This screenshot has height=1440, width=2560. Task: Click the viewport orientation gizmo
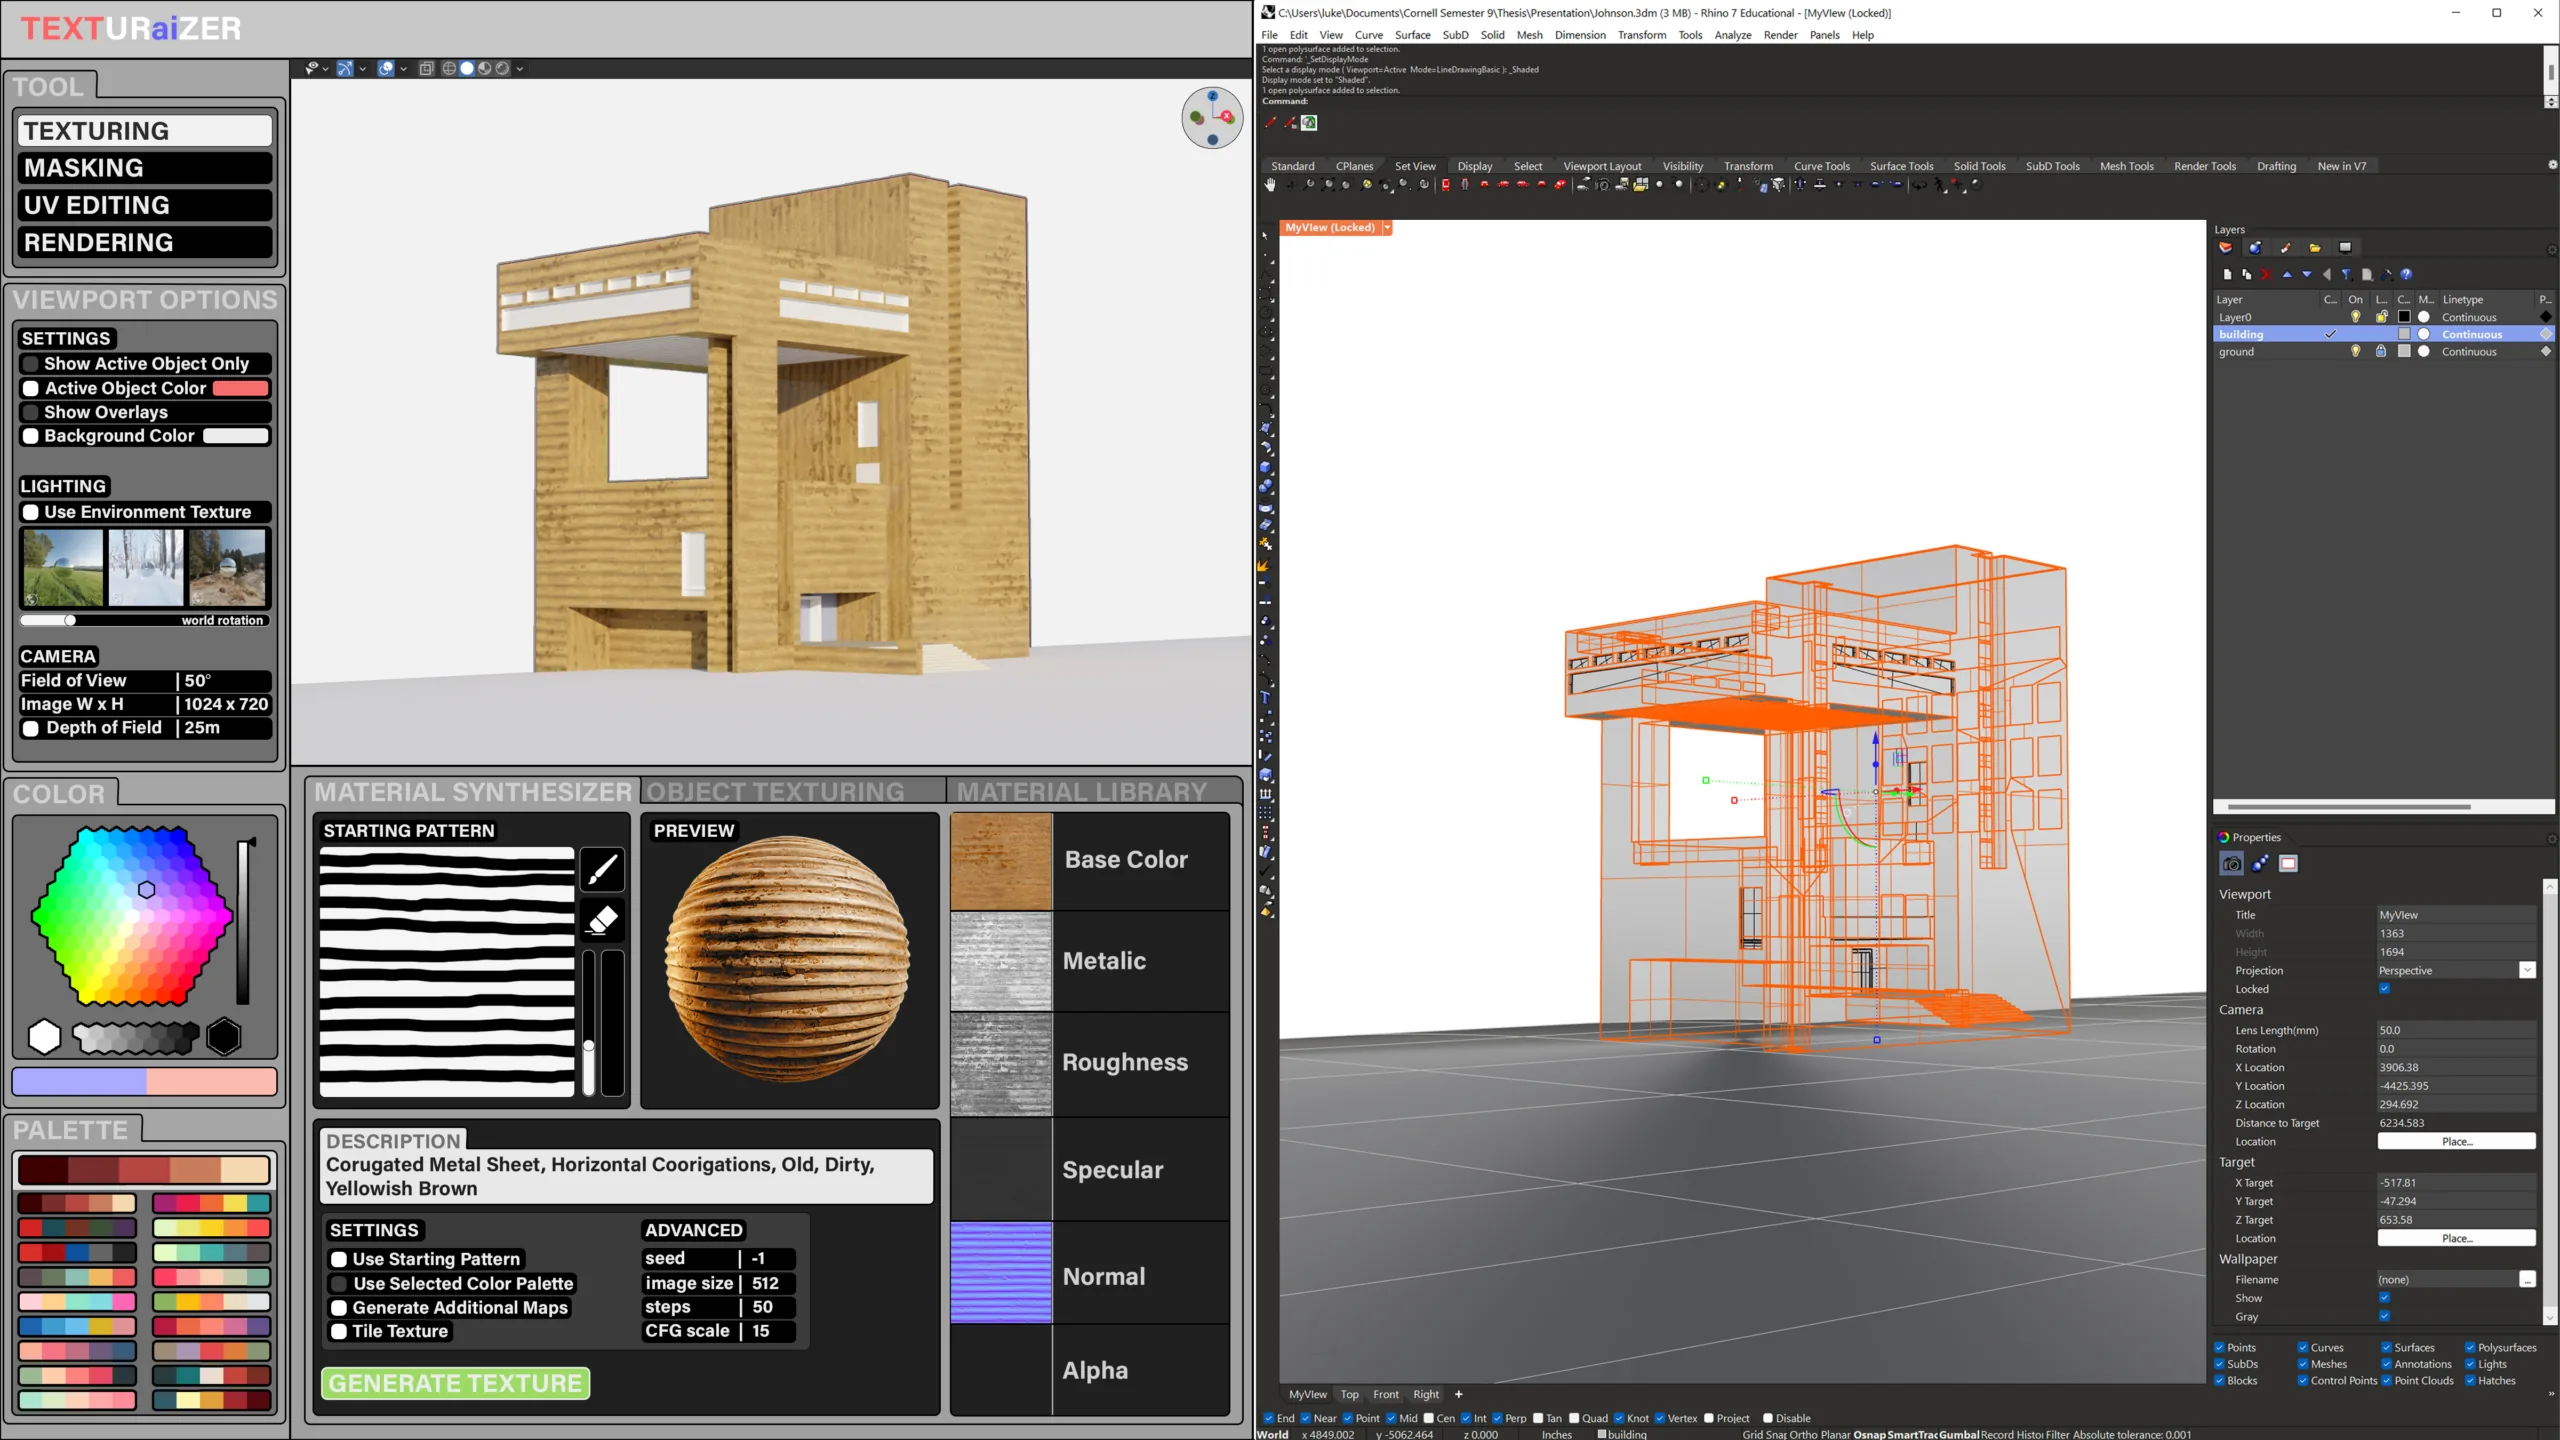click(1212, 118)
